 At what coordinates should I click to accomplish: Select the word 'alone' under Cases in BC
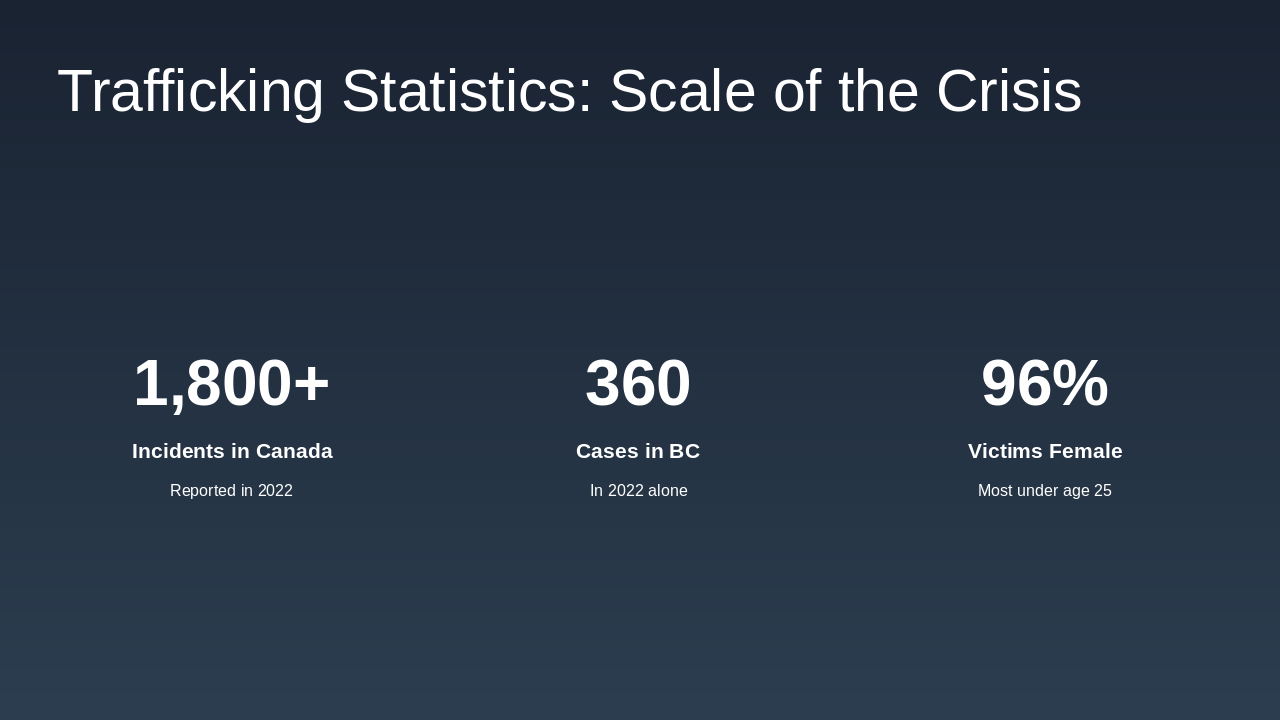[x=667, y=491]
